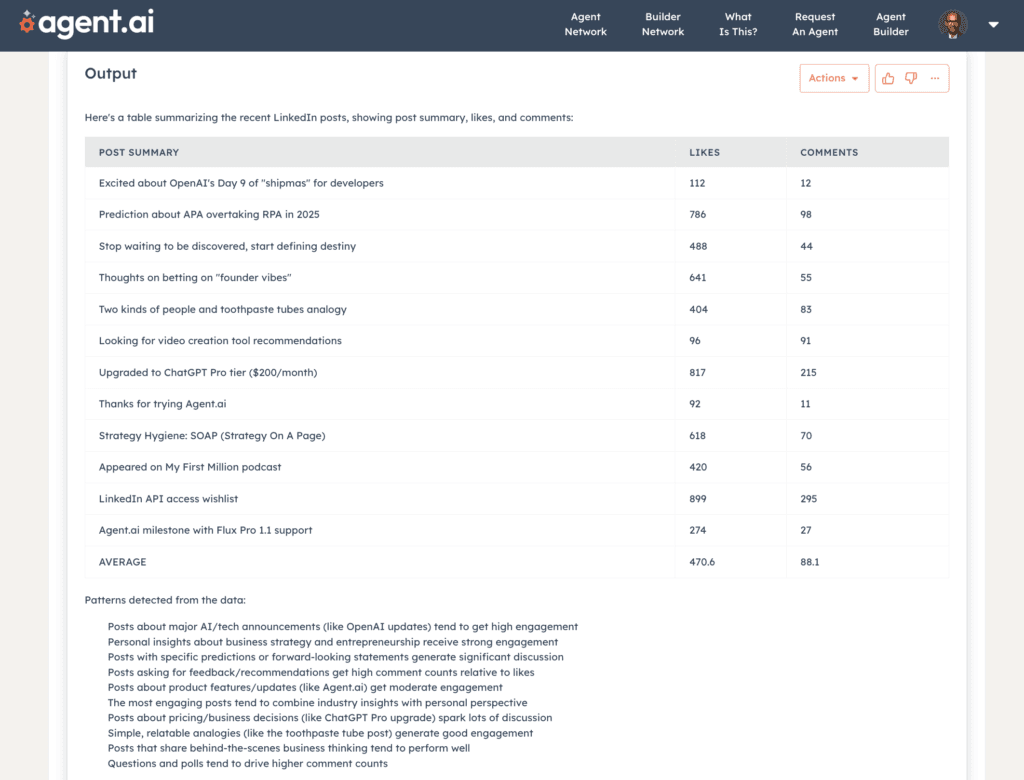Click the 'founder vibes' post summary
This screenshot has height=780, width=1024.
[x=195, y=278]
